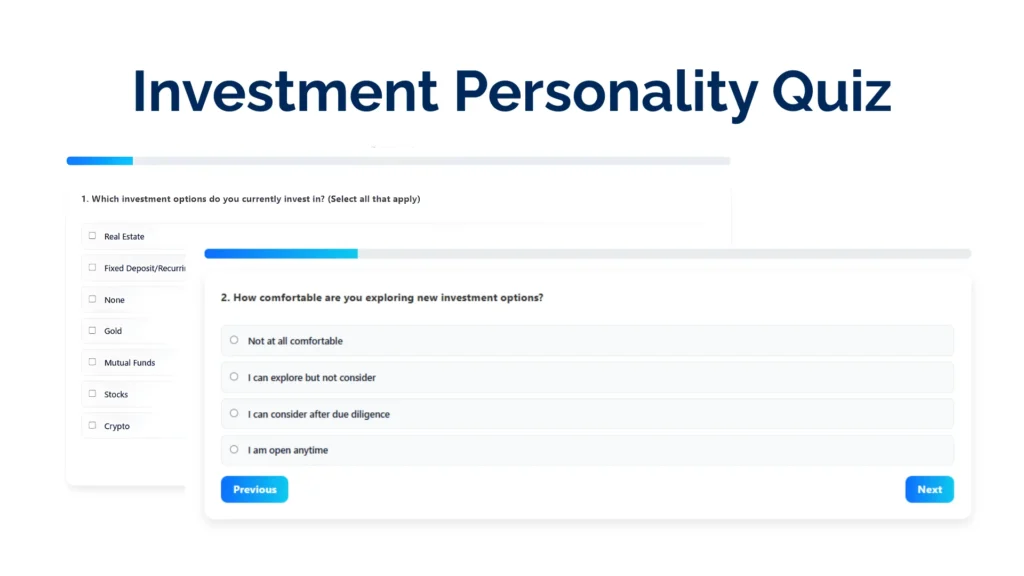Click gray unfilled part of question 2 progress bar

[660, 254]
